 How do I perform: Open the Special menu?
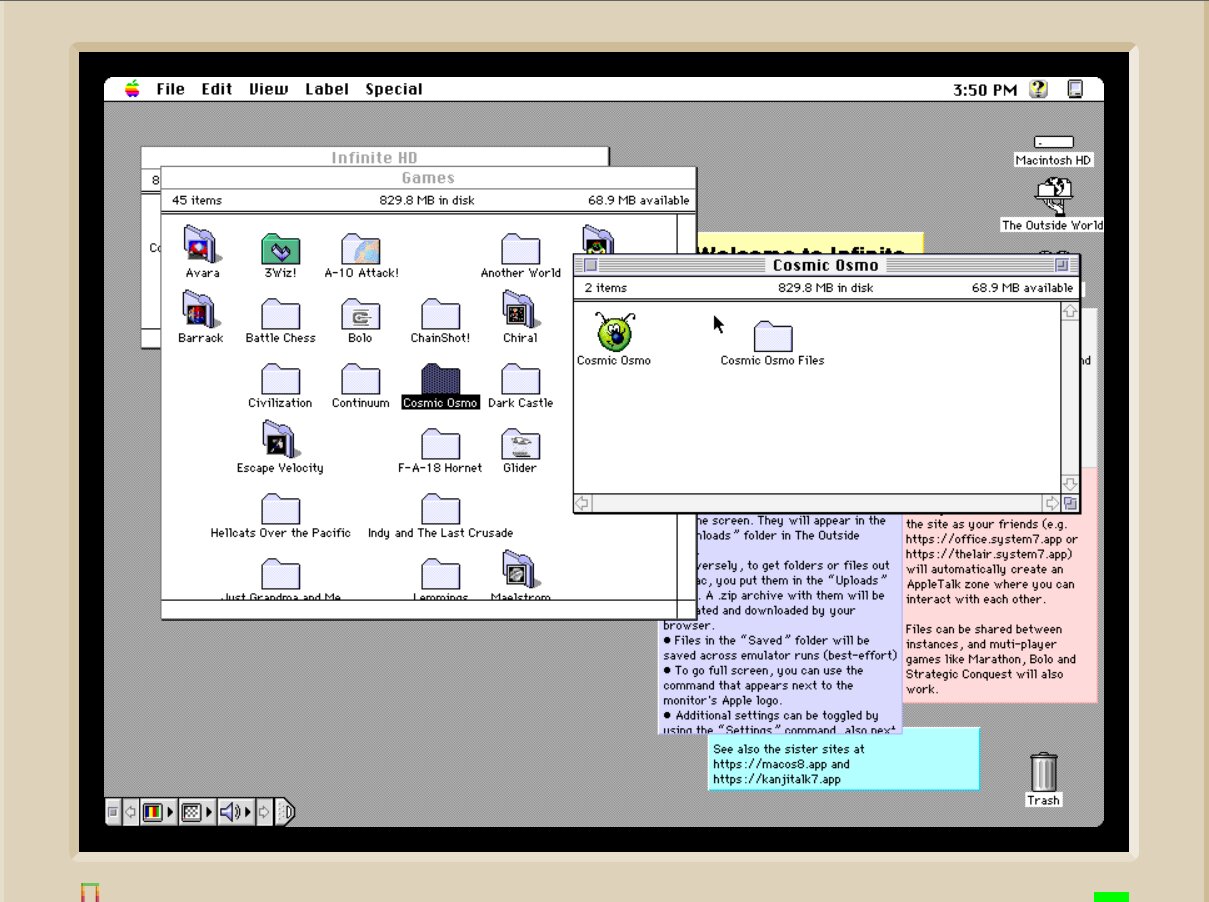394,89
